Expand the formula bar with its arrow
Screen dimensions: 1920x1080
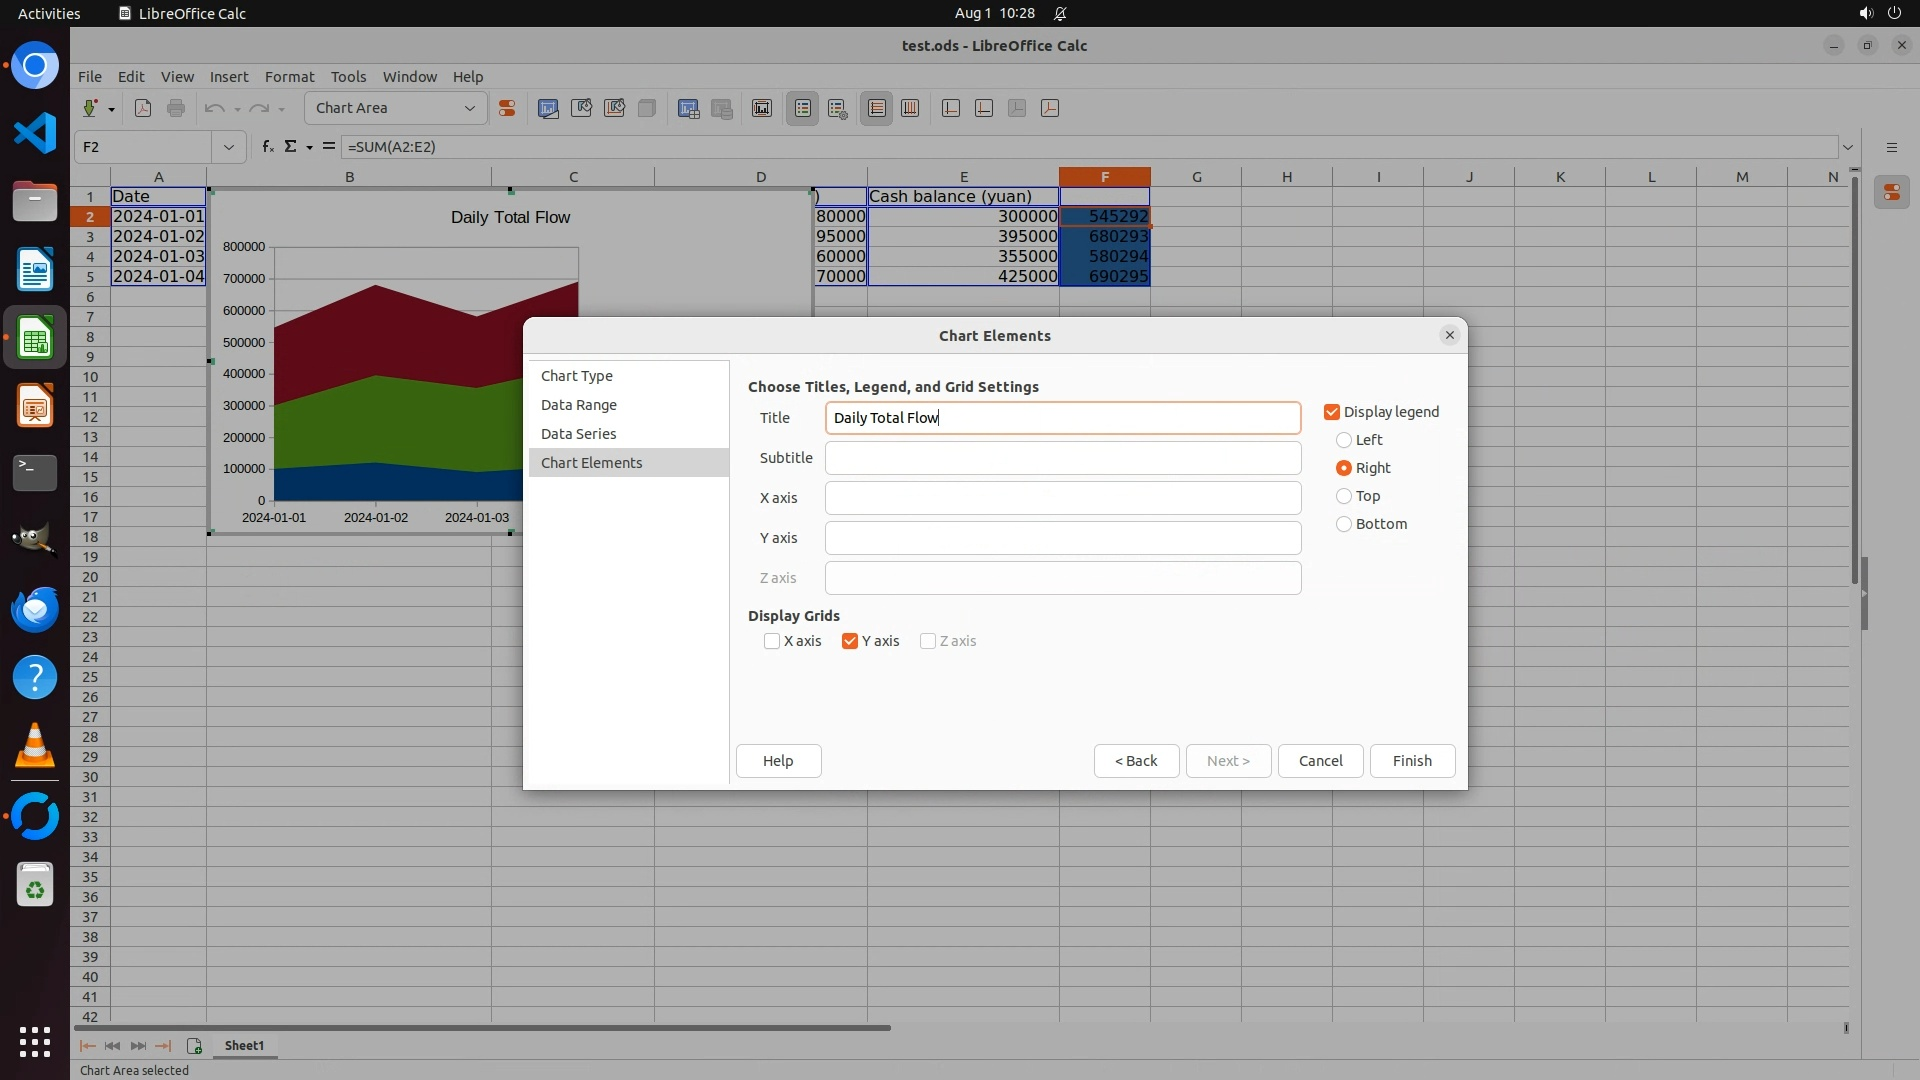point(1848,147)
